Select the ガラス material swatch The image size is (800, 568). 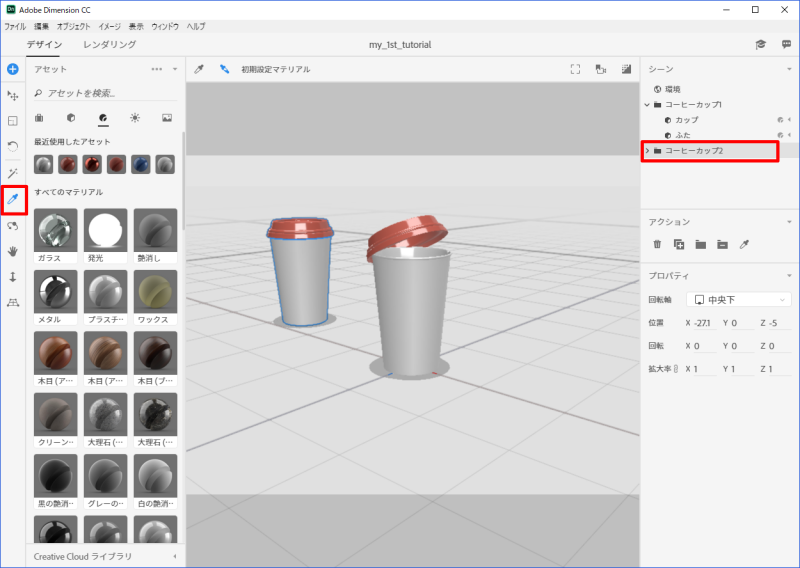(x=56, y=232)
